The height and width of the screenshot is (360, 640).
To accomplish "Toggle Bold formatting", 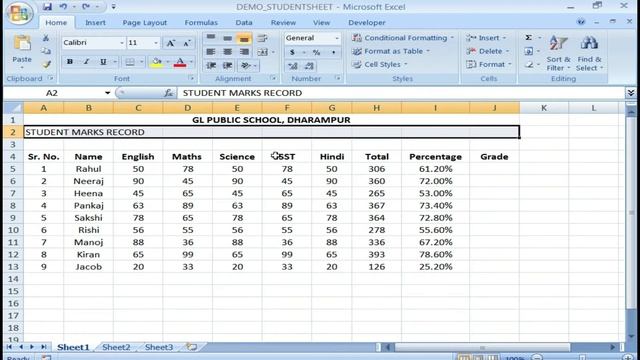I will pos(70,62).
